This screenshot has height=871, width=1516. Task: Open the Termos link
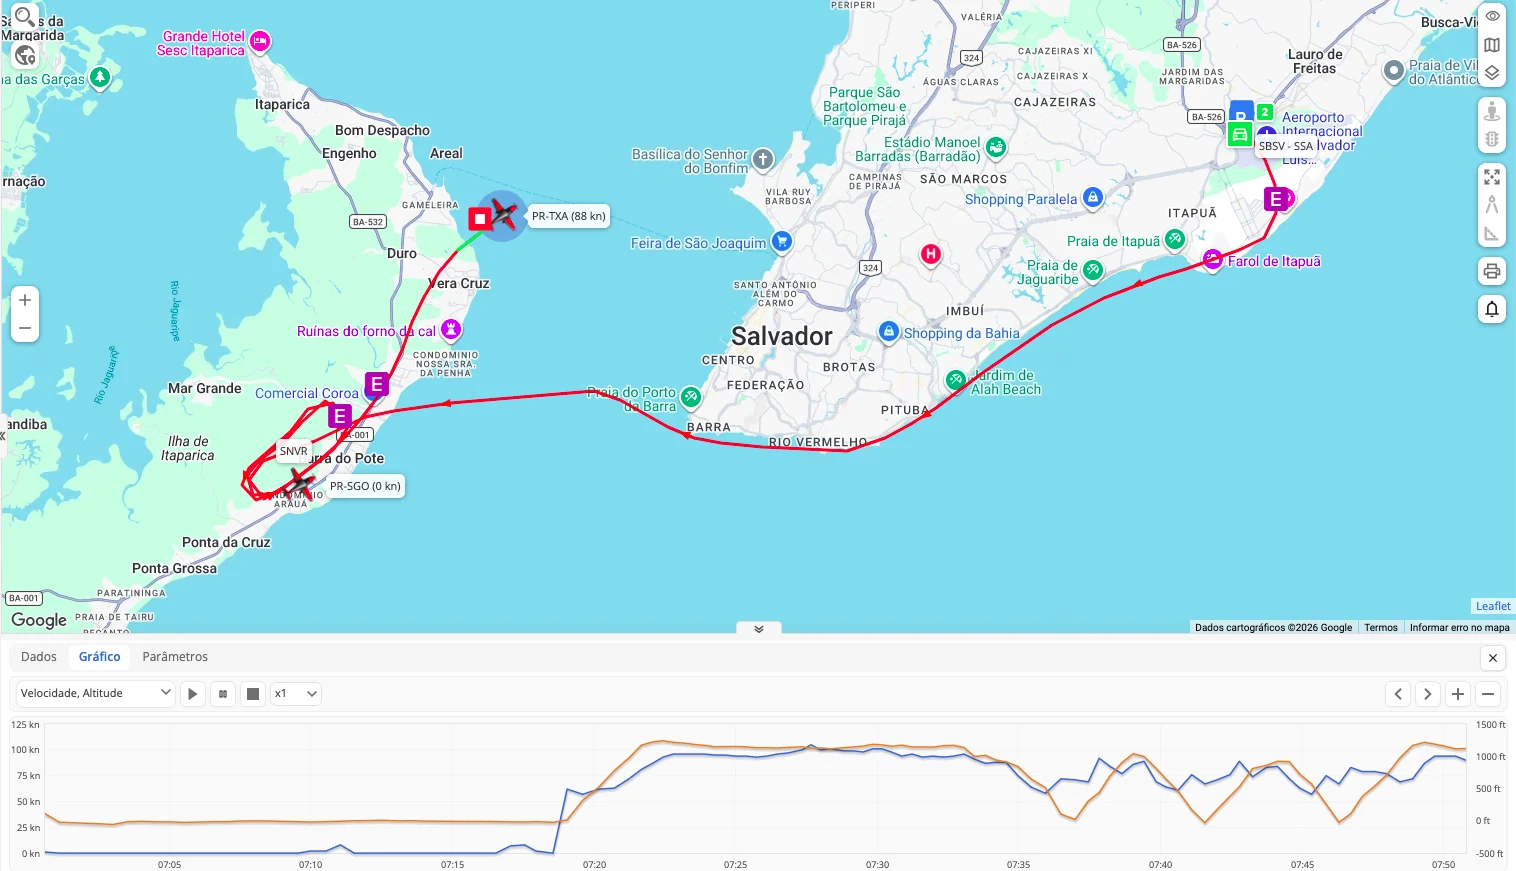pyautogui.click(x=1381, y=628)
